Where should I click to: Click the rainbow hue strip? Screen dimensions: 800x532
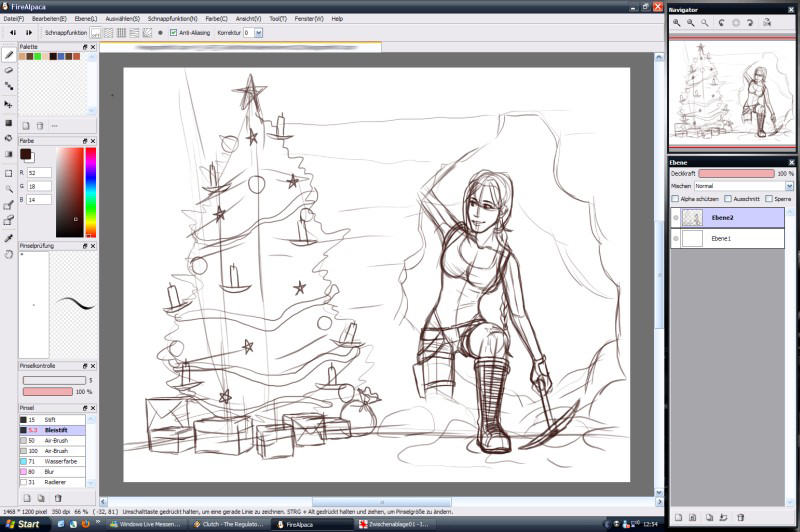click(90, 192)
